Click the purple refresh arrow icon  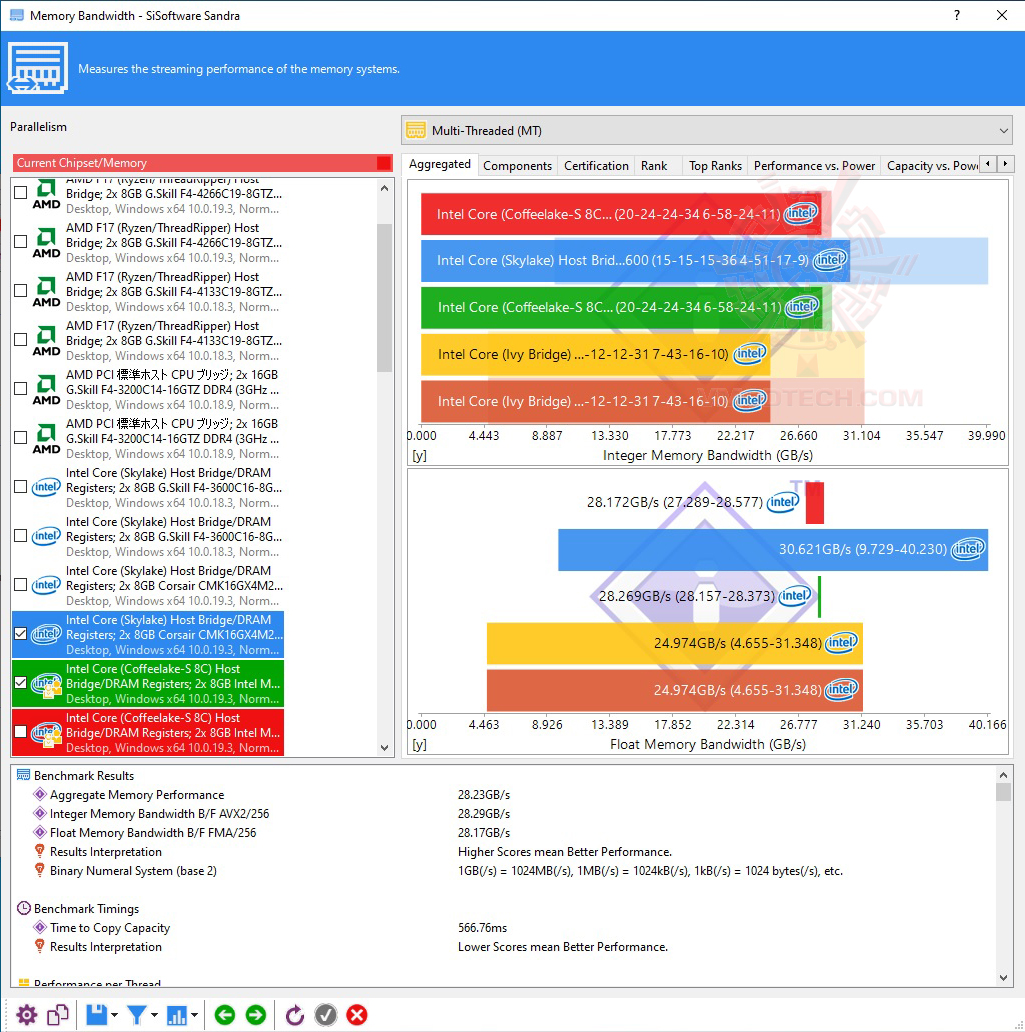(295, 1015)
